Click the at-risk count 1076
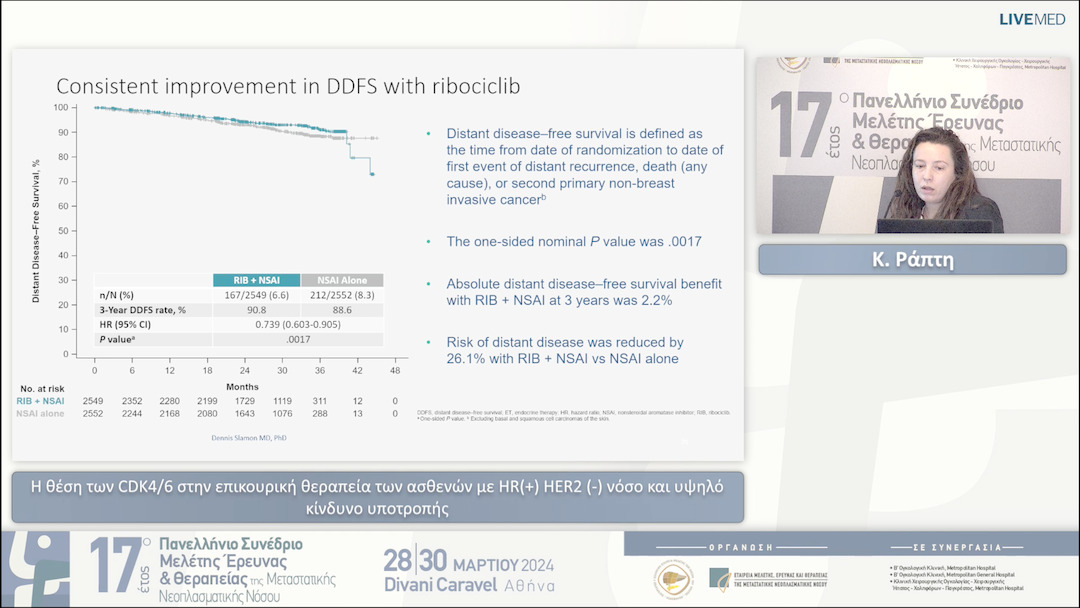The width and height of the screenshot is (1080, 608). (x=282, y=414)
